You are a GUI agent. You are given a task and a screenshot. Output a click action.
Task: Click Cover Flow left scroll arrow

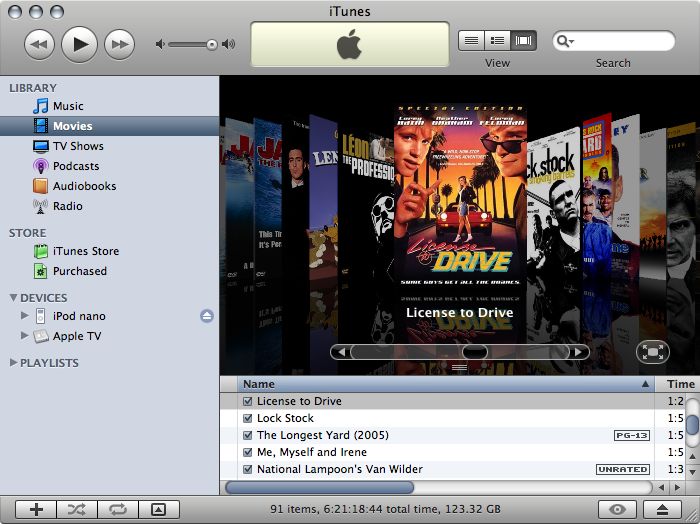(342, 352)
